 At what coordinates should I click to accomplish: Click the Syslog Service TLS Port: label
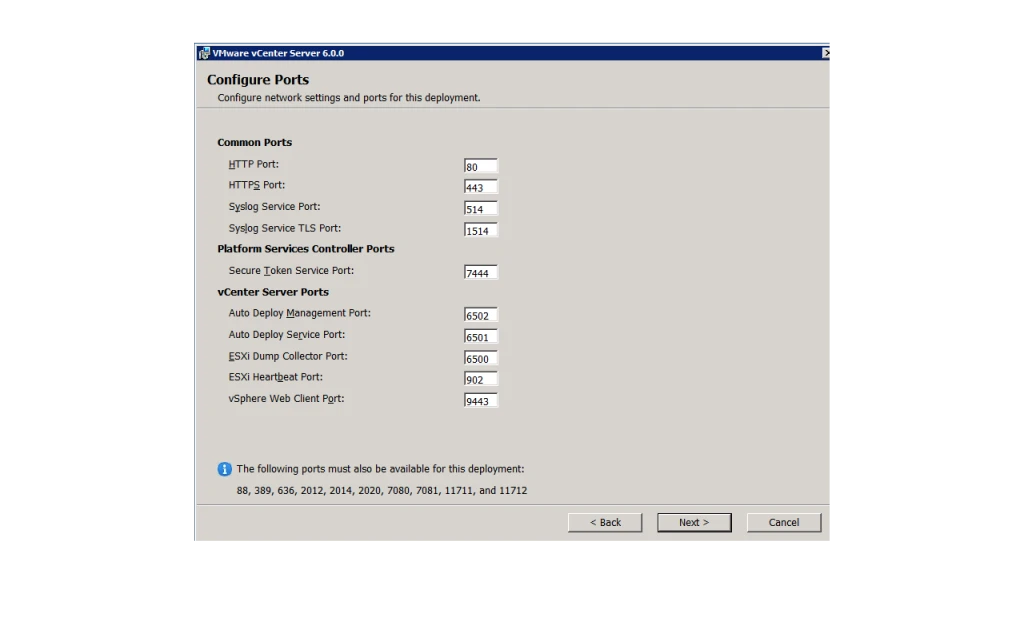click(x=285, y=228)
